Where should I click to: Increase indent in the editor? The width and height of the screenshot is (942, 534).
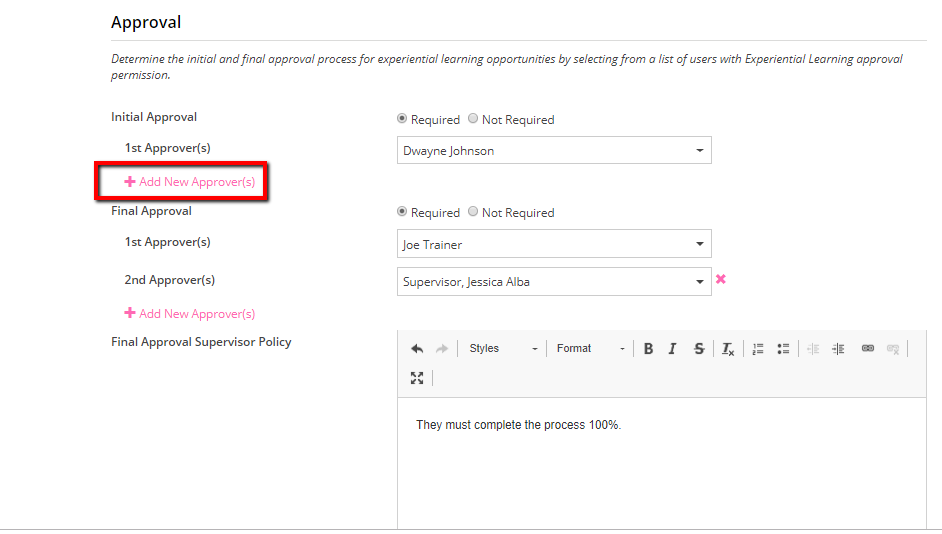(838, 349)
